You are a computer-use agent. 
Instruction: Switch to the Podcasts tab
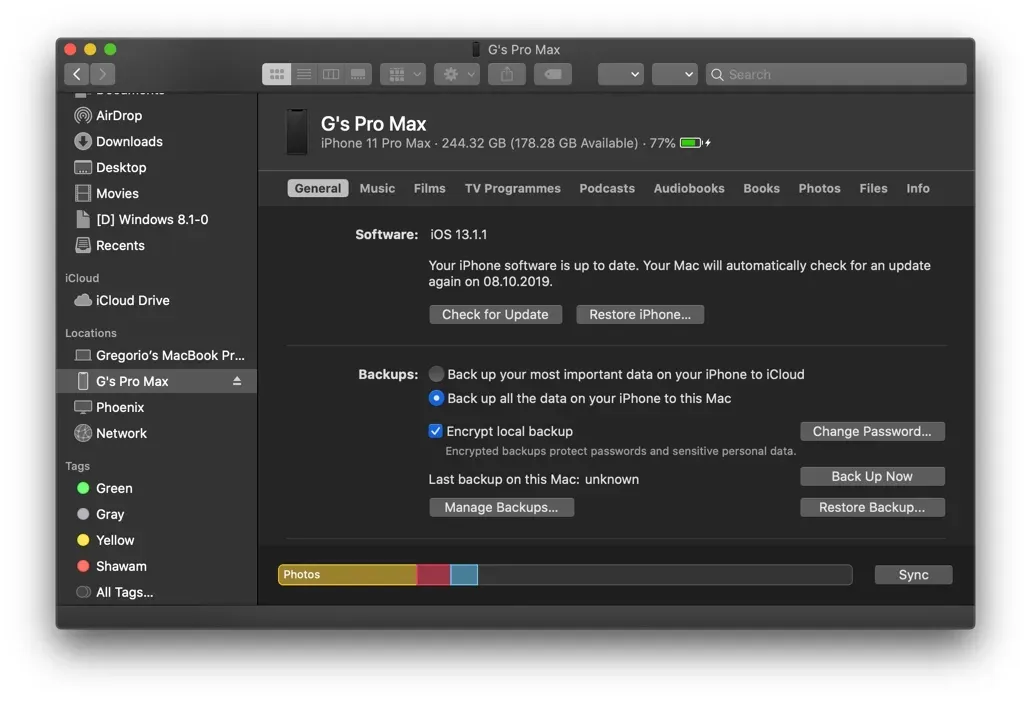coord(607,188)
